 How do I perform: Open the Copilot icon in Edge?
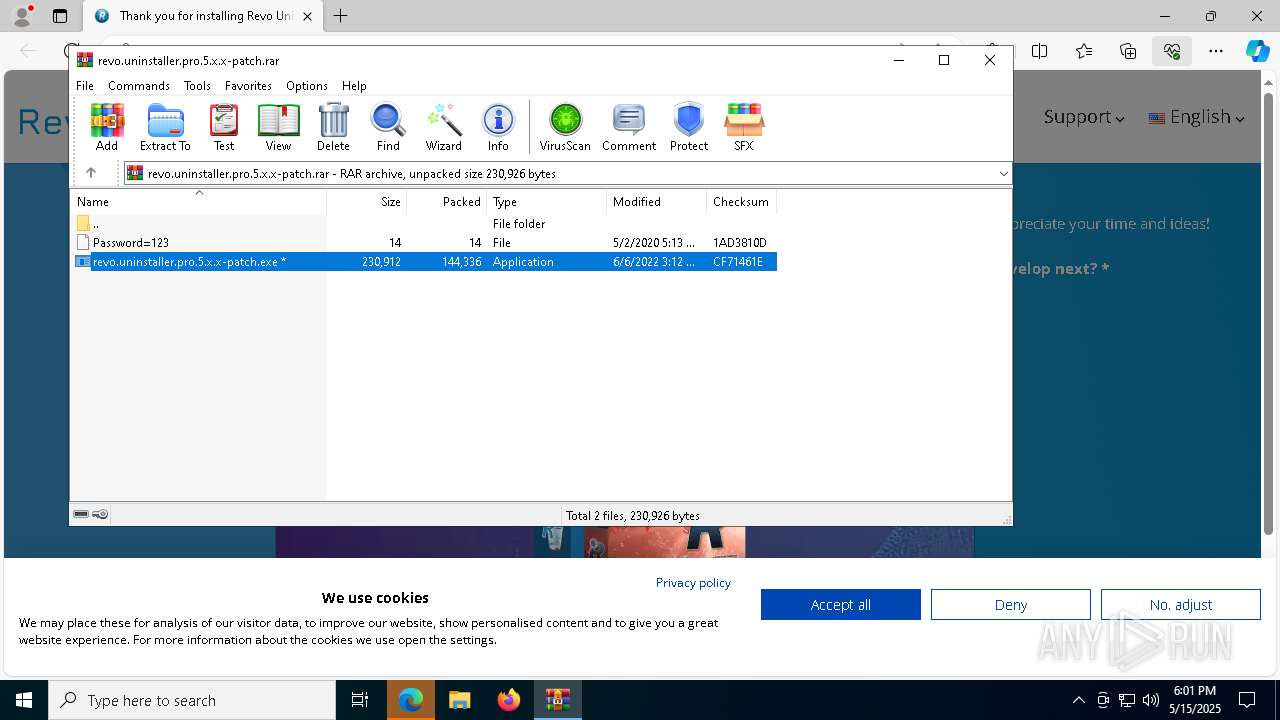(x=1257, y=51)
